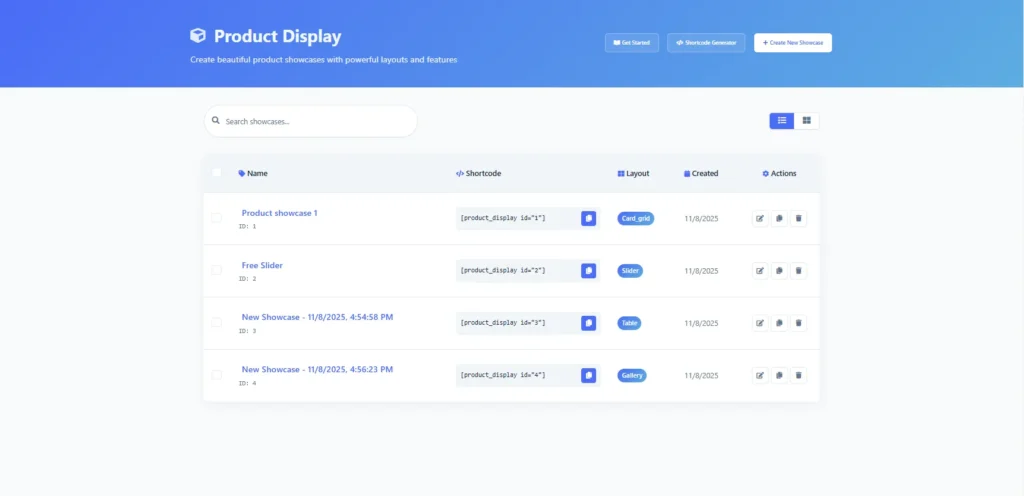Viewport: 1024px width, 496px height.
Task: Check the 4:54:58 PM showcase checkbox
Action: point(217,322)
